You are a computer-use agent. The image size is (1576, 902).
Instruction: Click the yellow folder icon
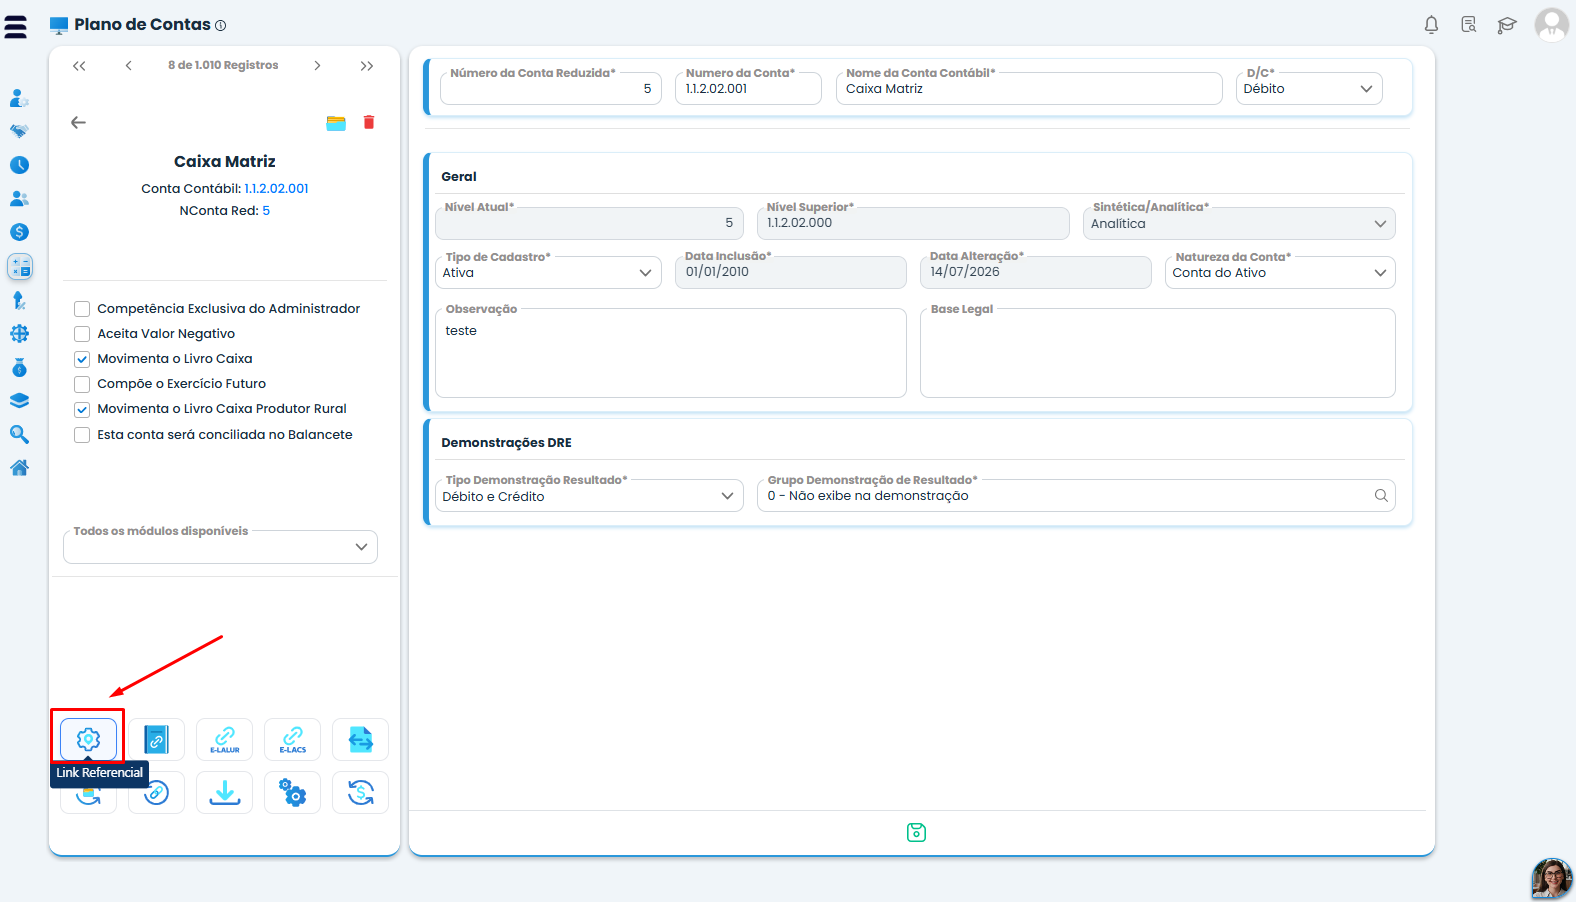pyautogui.click(x=336, y=123)
